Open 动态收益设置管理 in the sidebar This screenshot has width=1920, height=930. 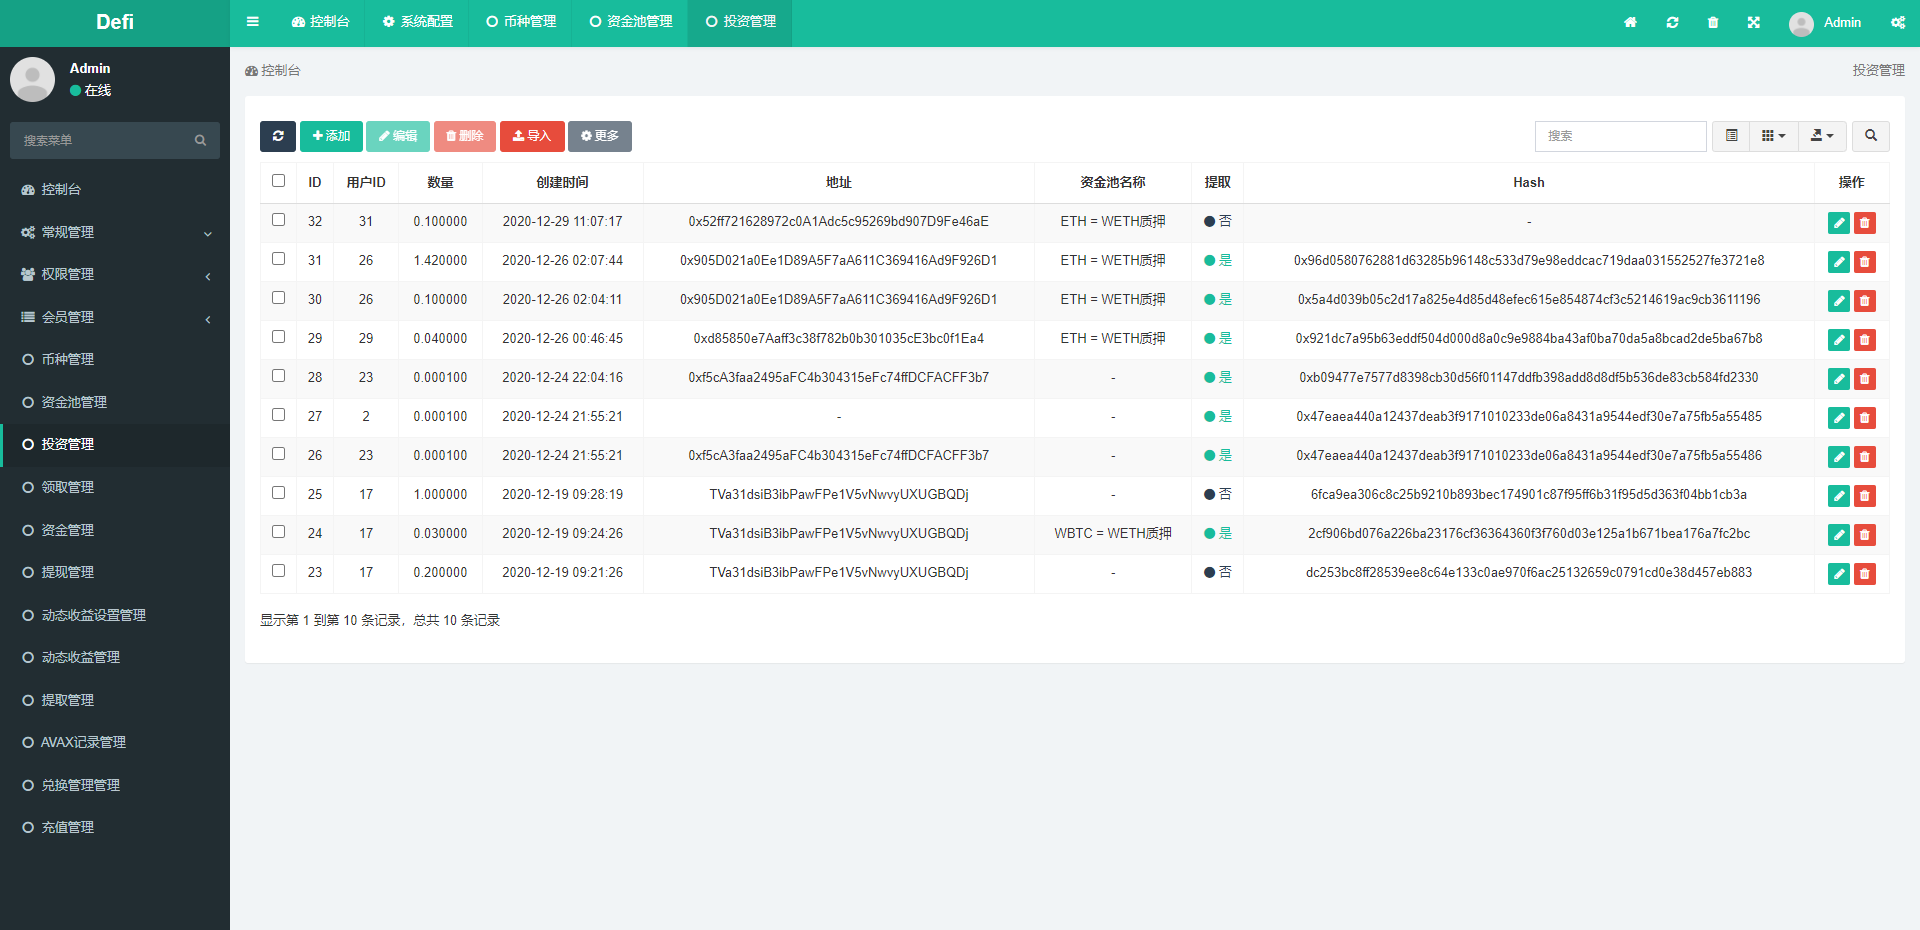click(x=115, y=615)
